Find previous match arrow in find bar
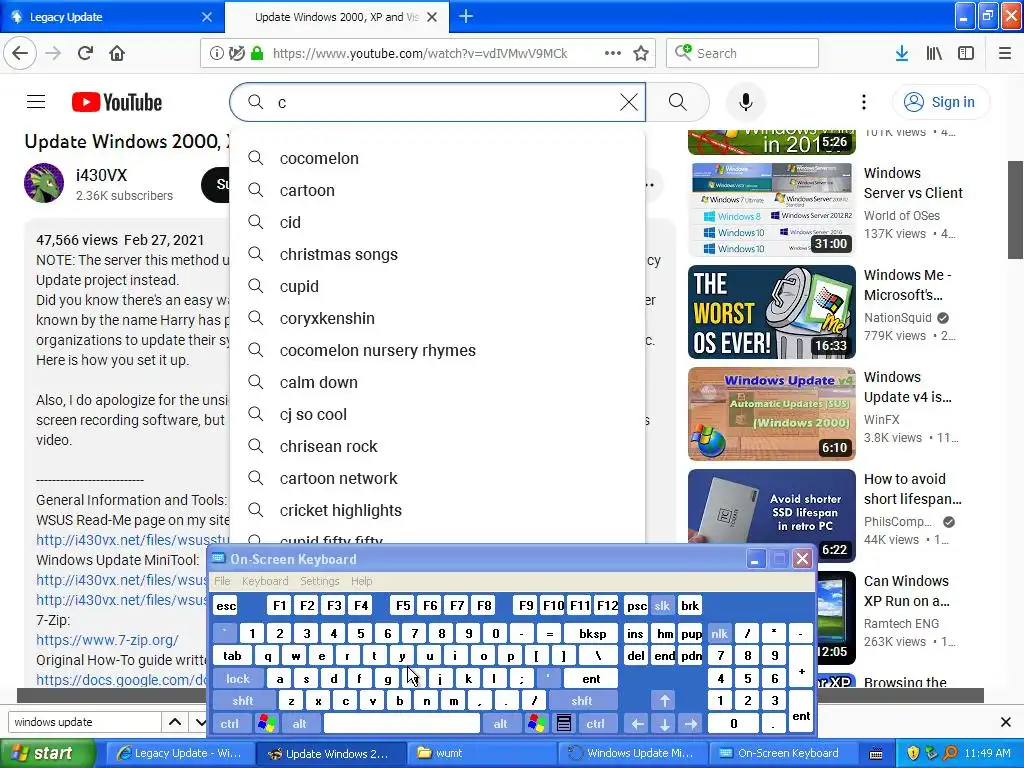Image resolution: width=1024 pixels, height=768 pixels. click(175, 722)
